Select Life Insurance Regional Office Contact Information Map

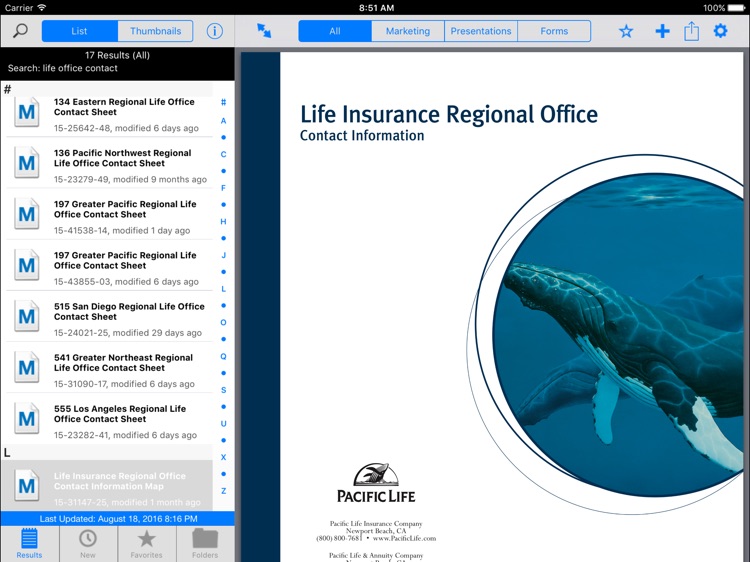109,486
